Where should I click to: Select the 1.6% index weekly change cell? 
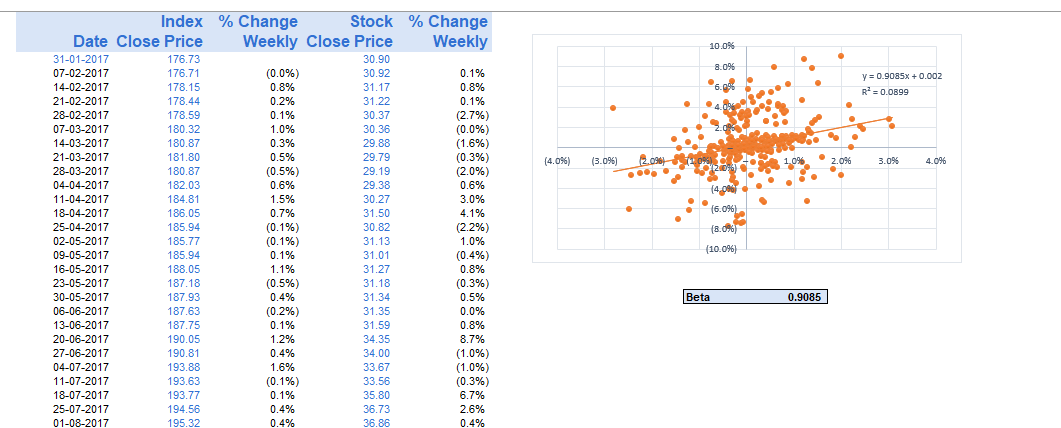[282, 367]
